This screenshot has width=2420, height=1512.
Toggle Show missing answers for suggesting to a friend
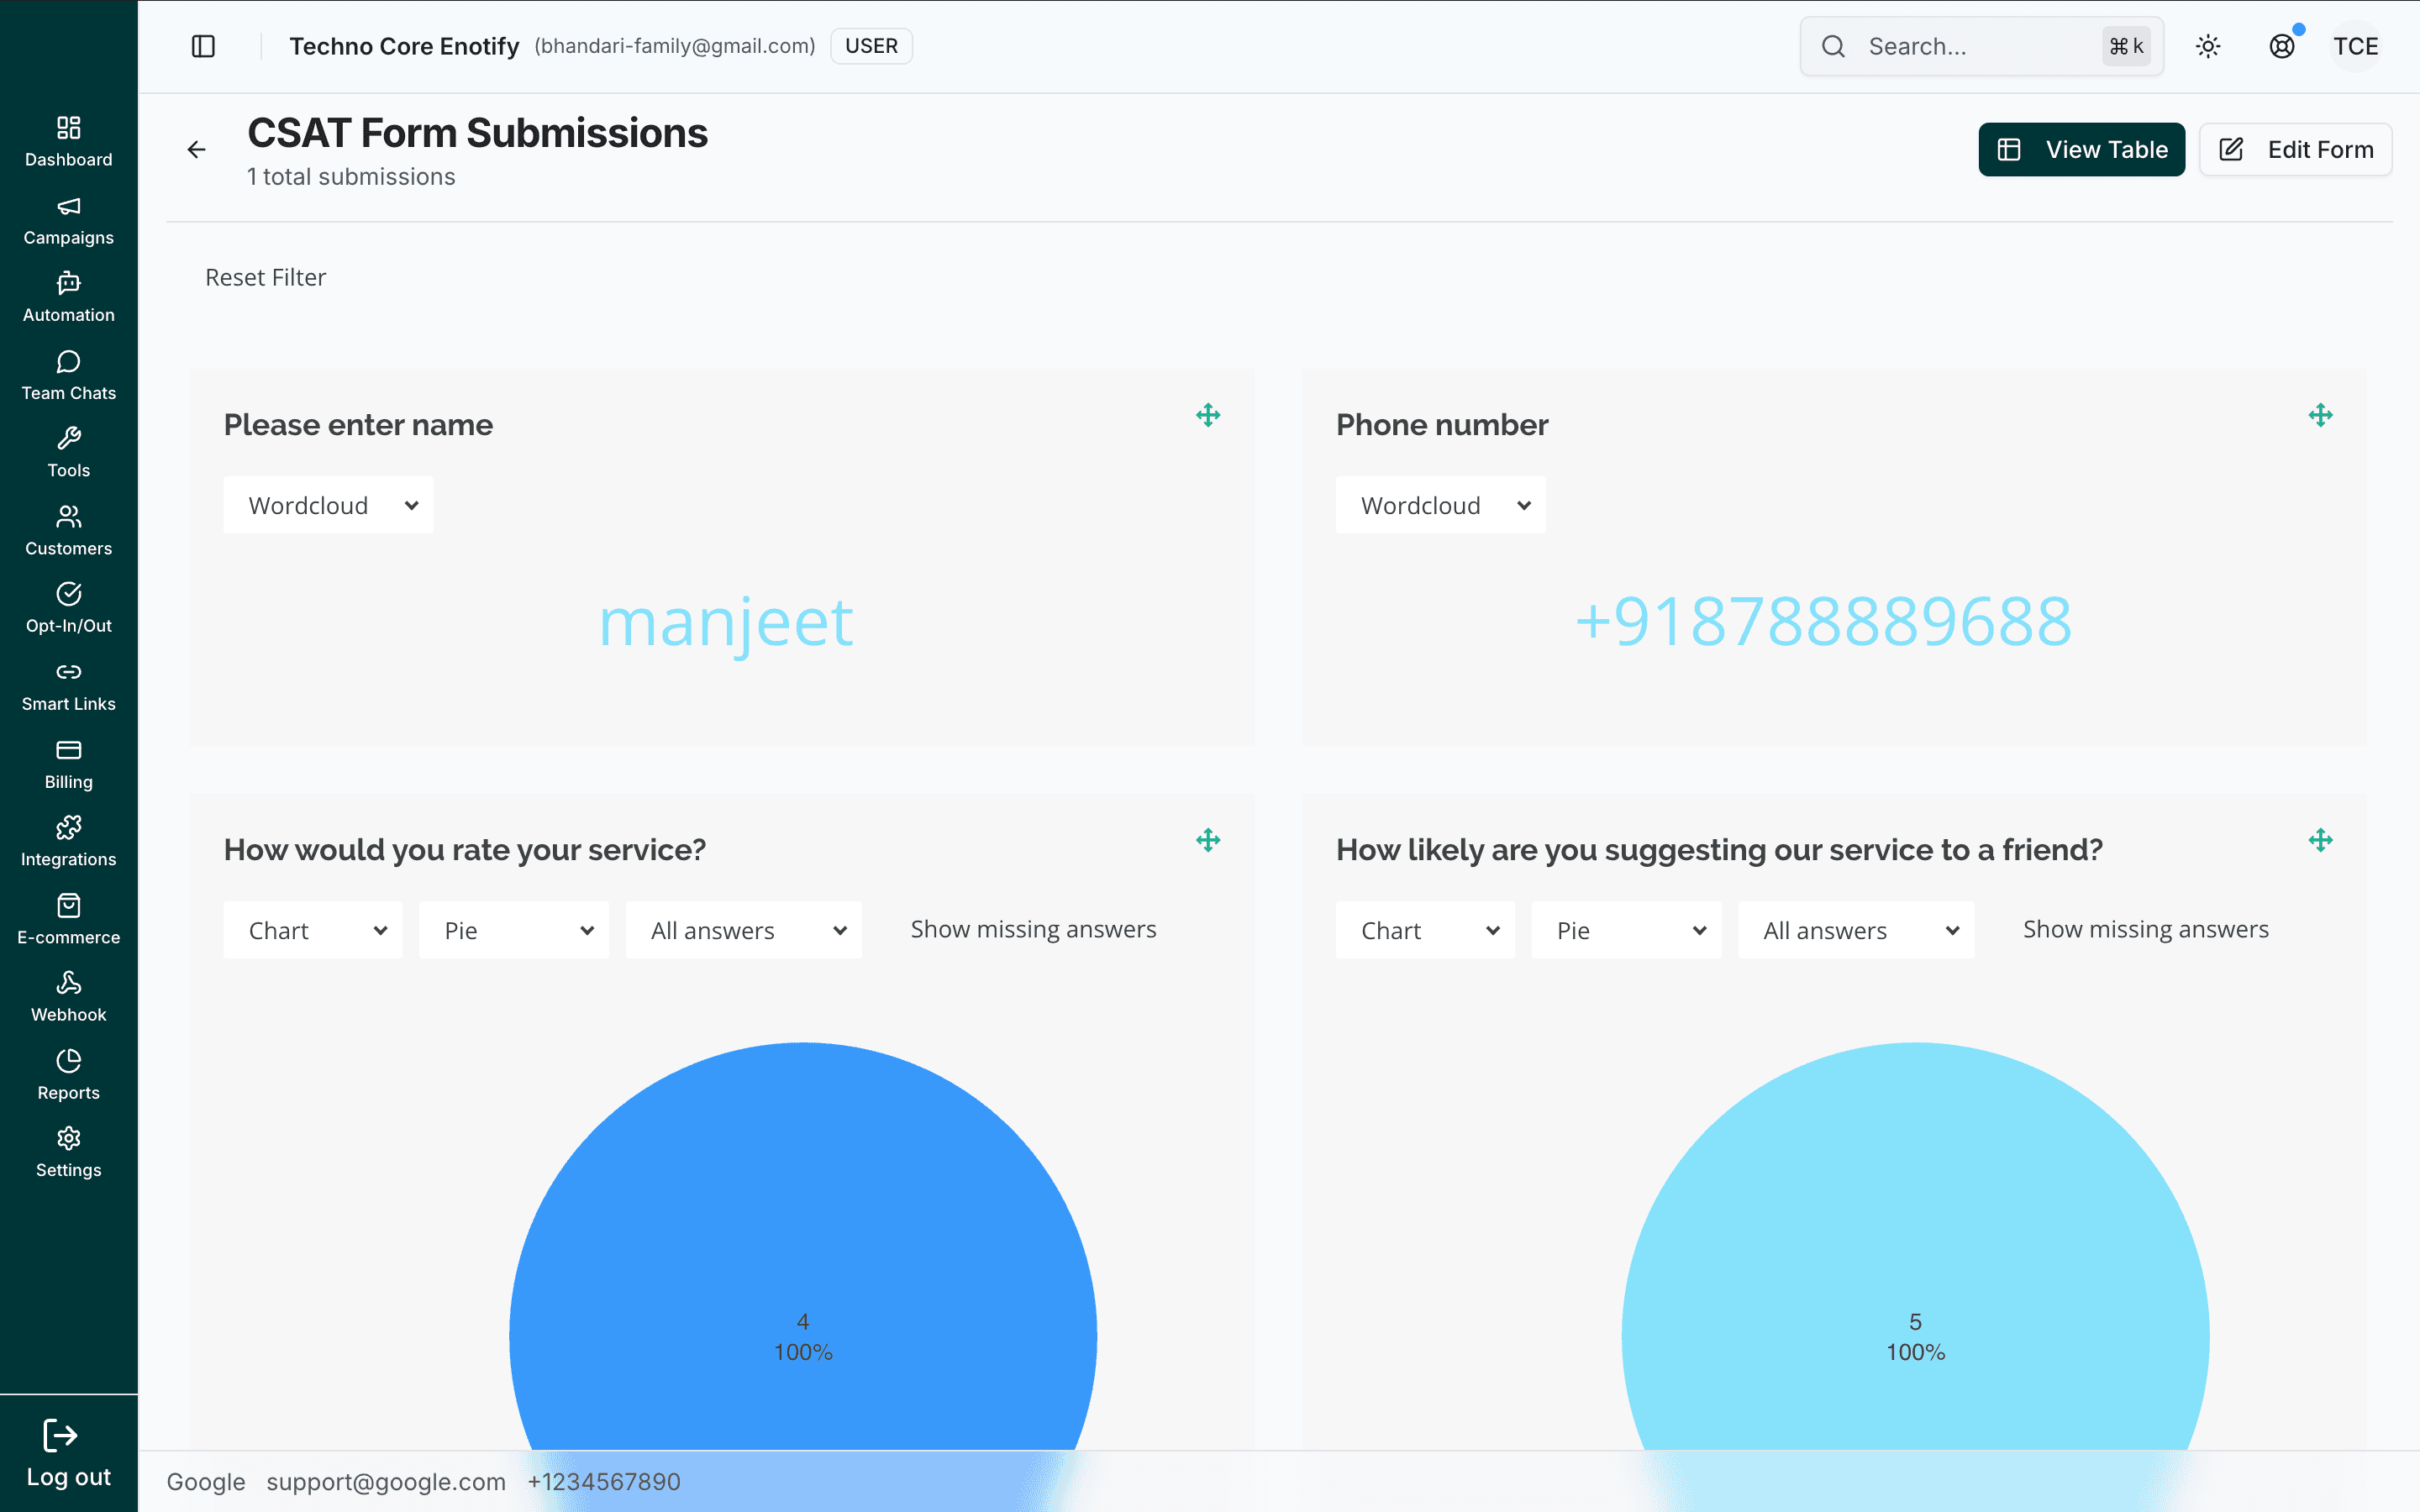(2146, 929)
